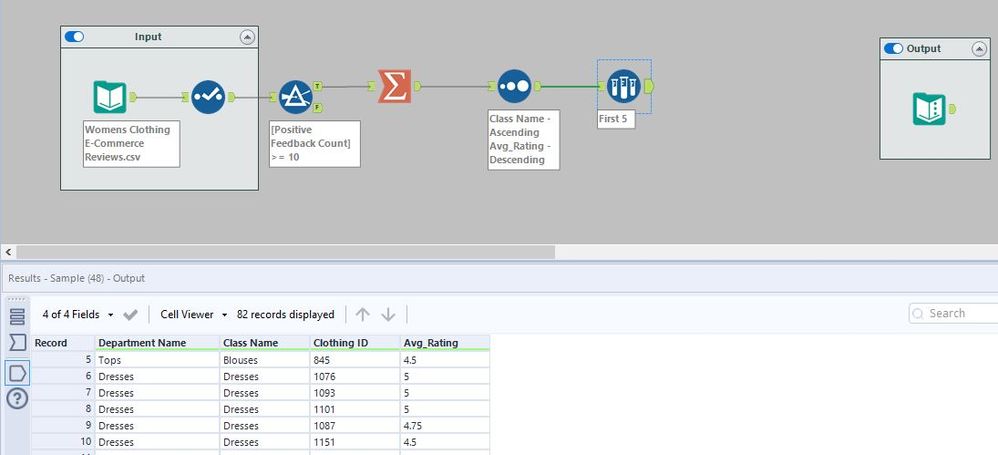
Task: Select Clothing ID cell 1087
Action: [355, 426]
